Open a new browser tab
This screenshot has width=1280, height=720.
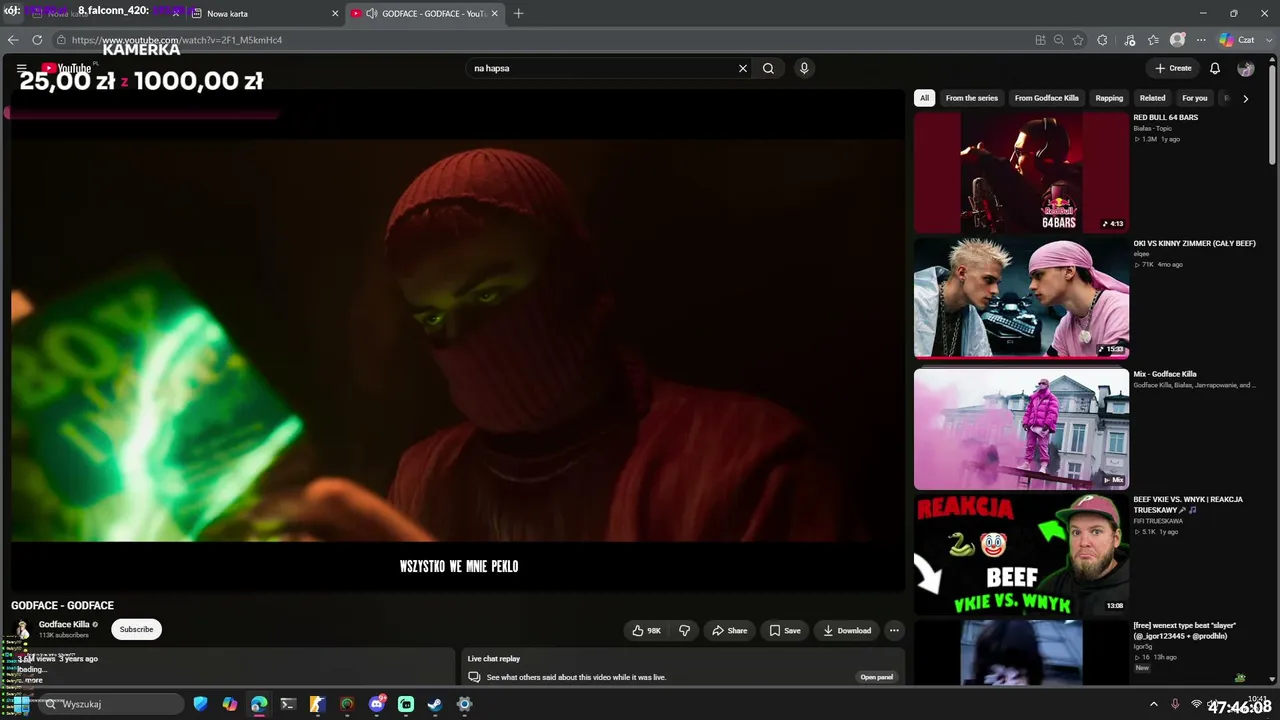click(518, 14)
